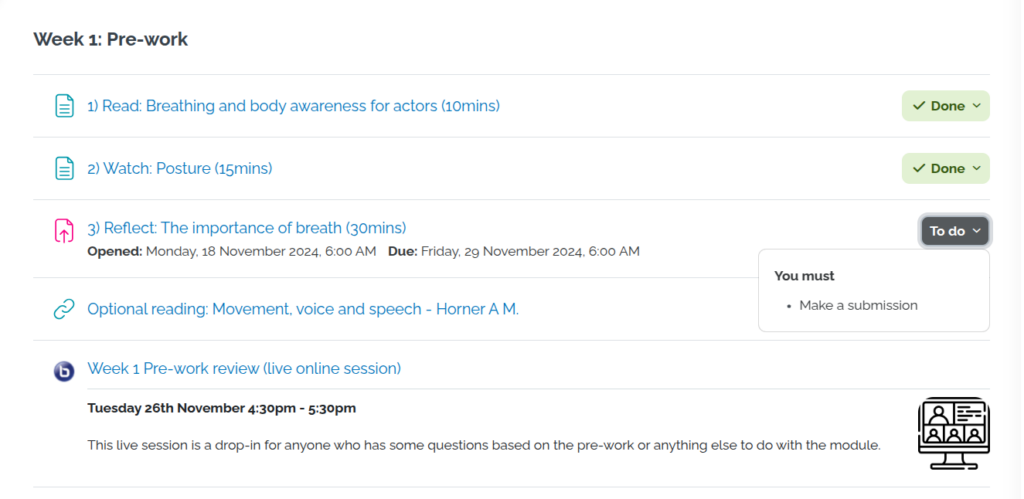
Task: Click the checkmark on Posture Done button
Action: 918,169
